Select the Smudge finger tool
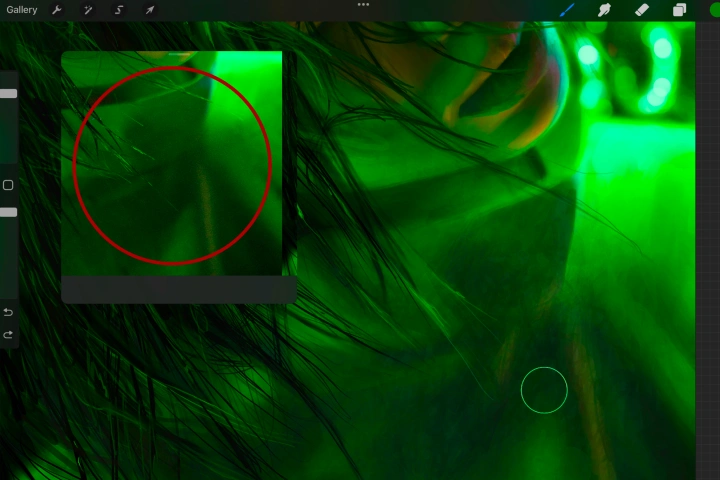The image size is (720, 480). click(x=604, y=10)
